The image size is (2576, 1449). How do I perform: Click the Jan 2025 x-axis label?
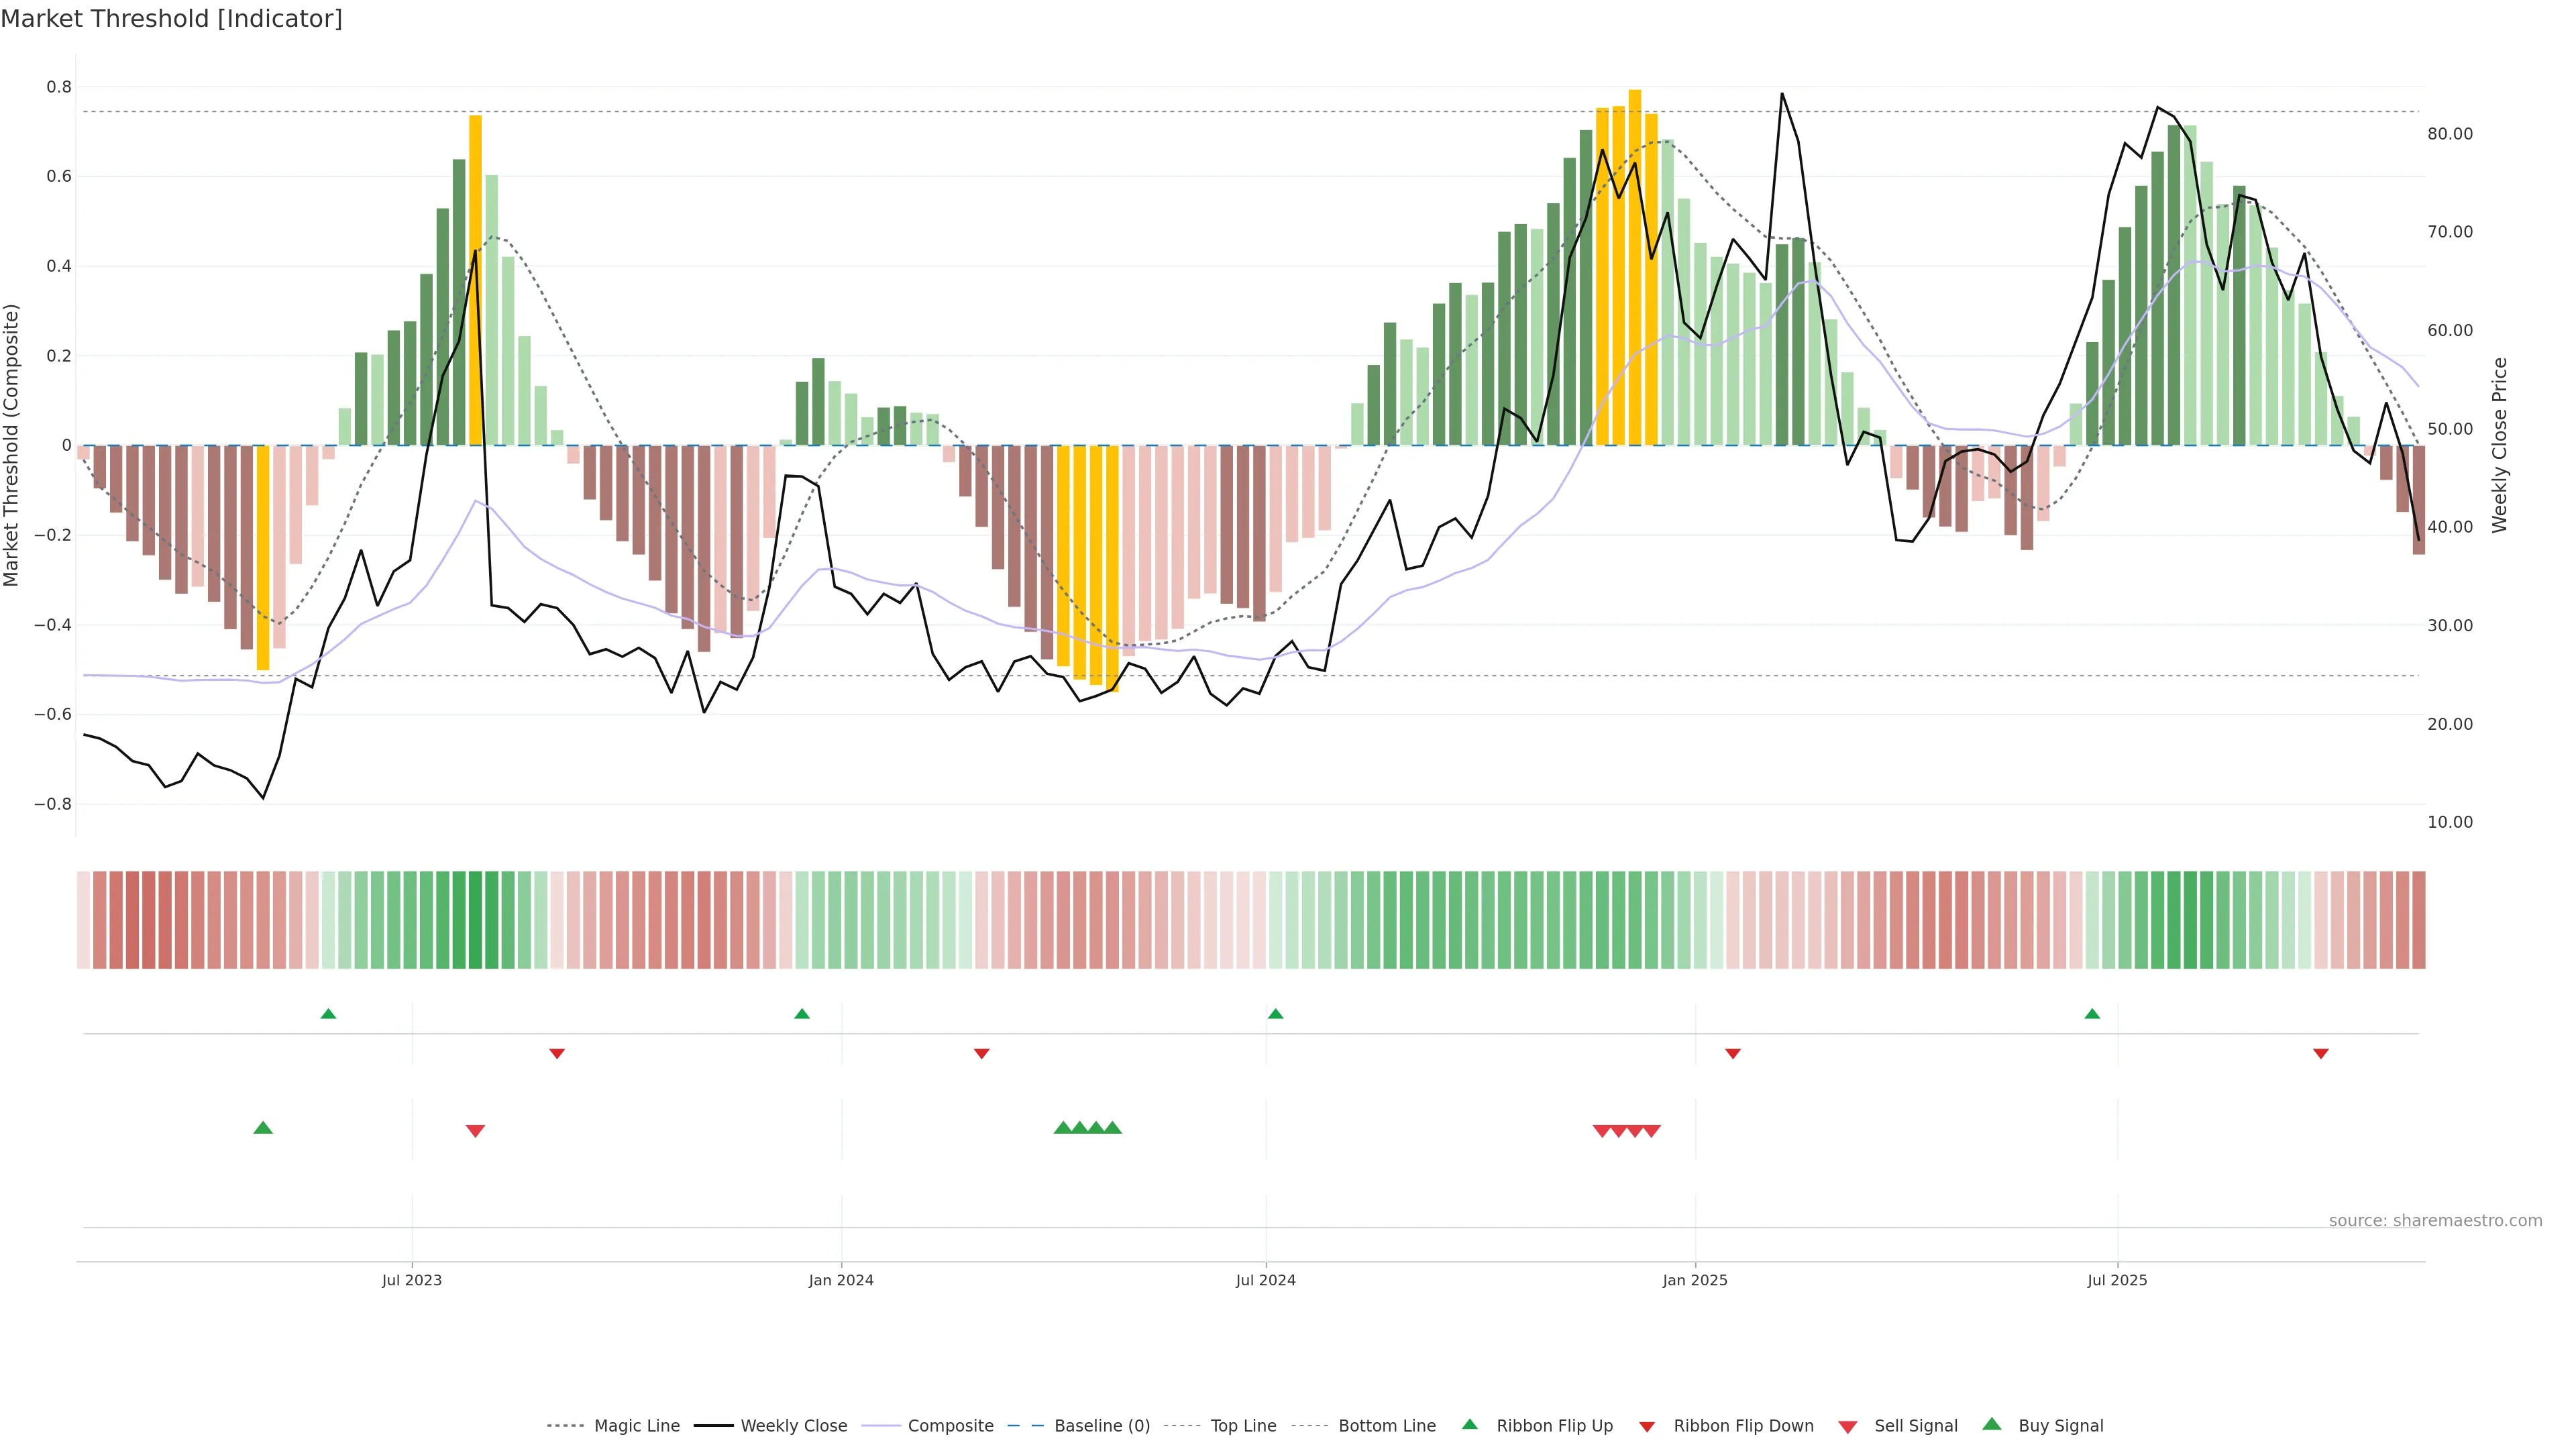pyautogui.click(x=1694, y=1280)
